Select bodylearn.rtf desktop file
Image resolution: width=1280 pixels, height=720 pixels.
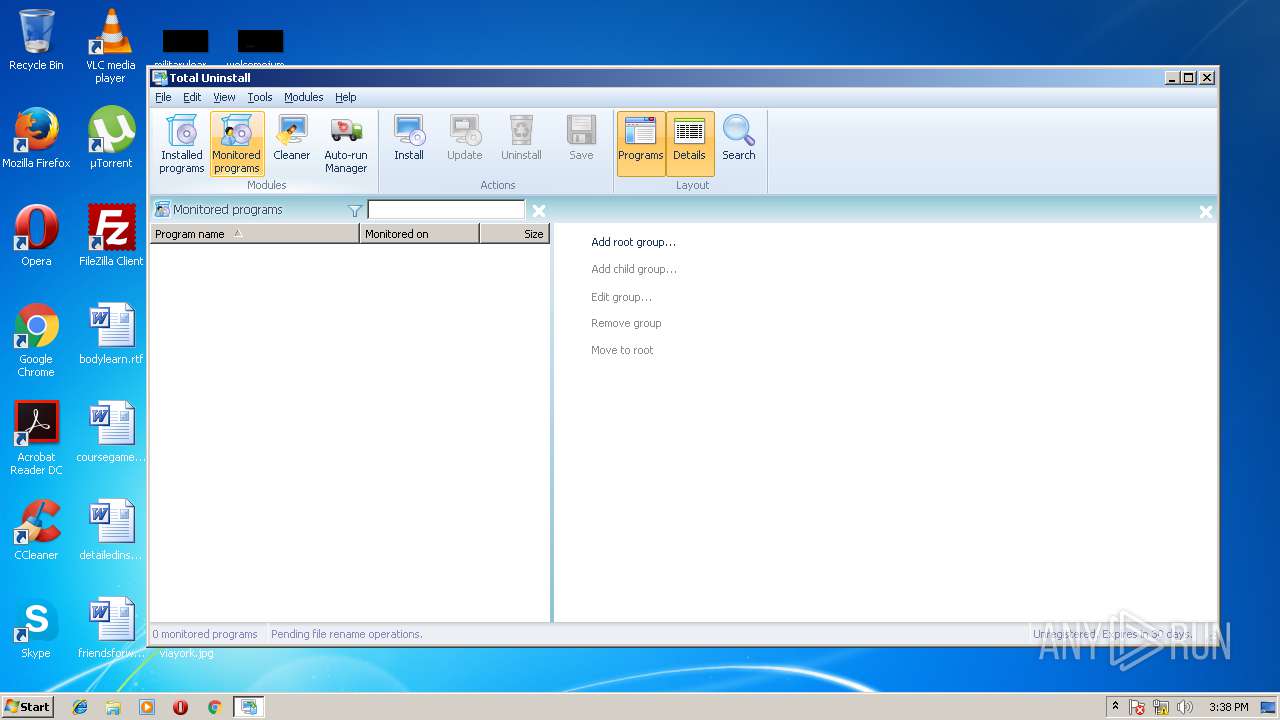pyautogui.click(x=110, y=334)
